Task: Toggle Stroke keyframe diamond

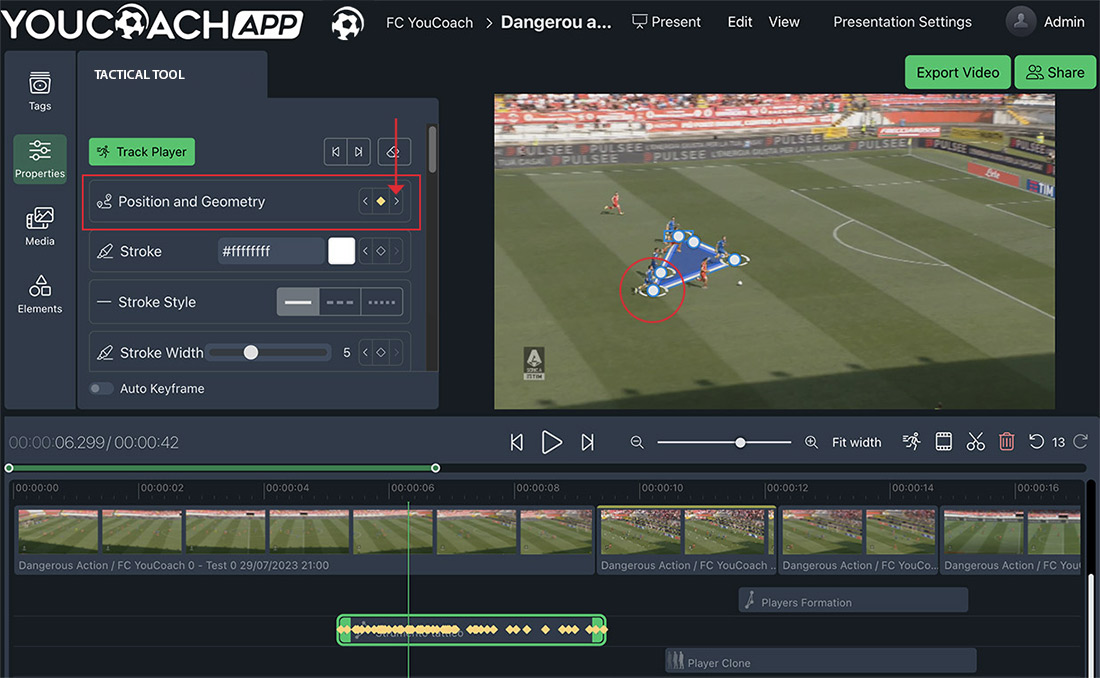Action: (x=381, y=251)
